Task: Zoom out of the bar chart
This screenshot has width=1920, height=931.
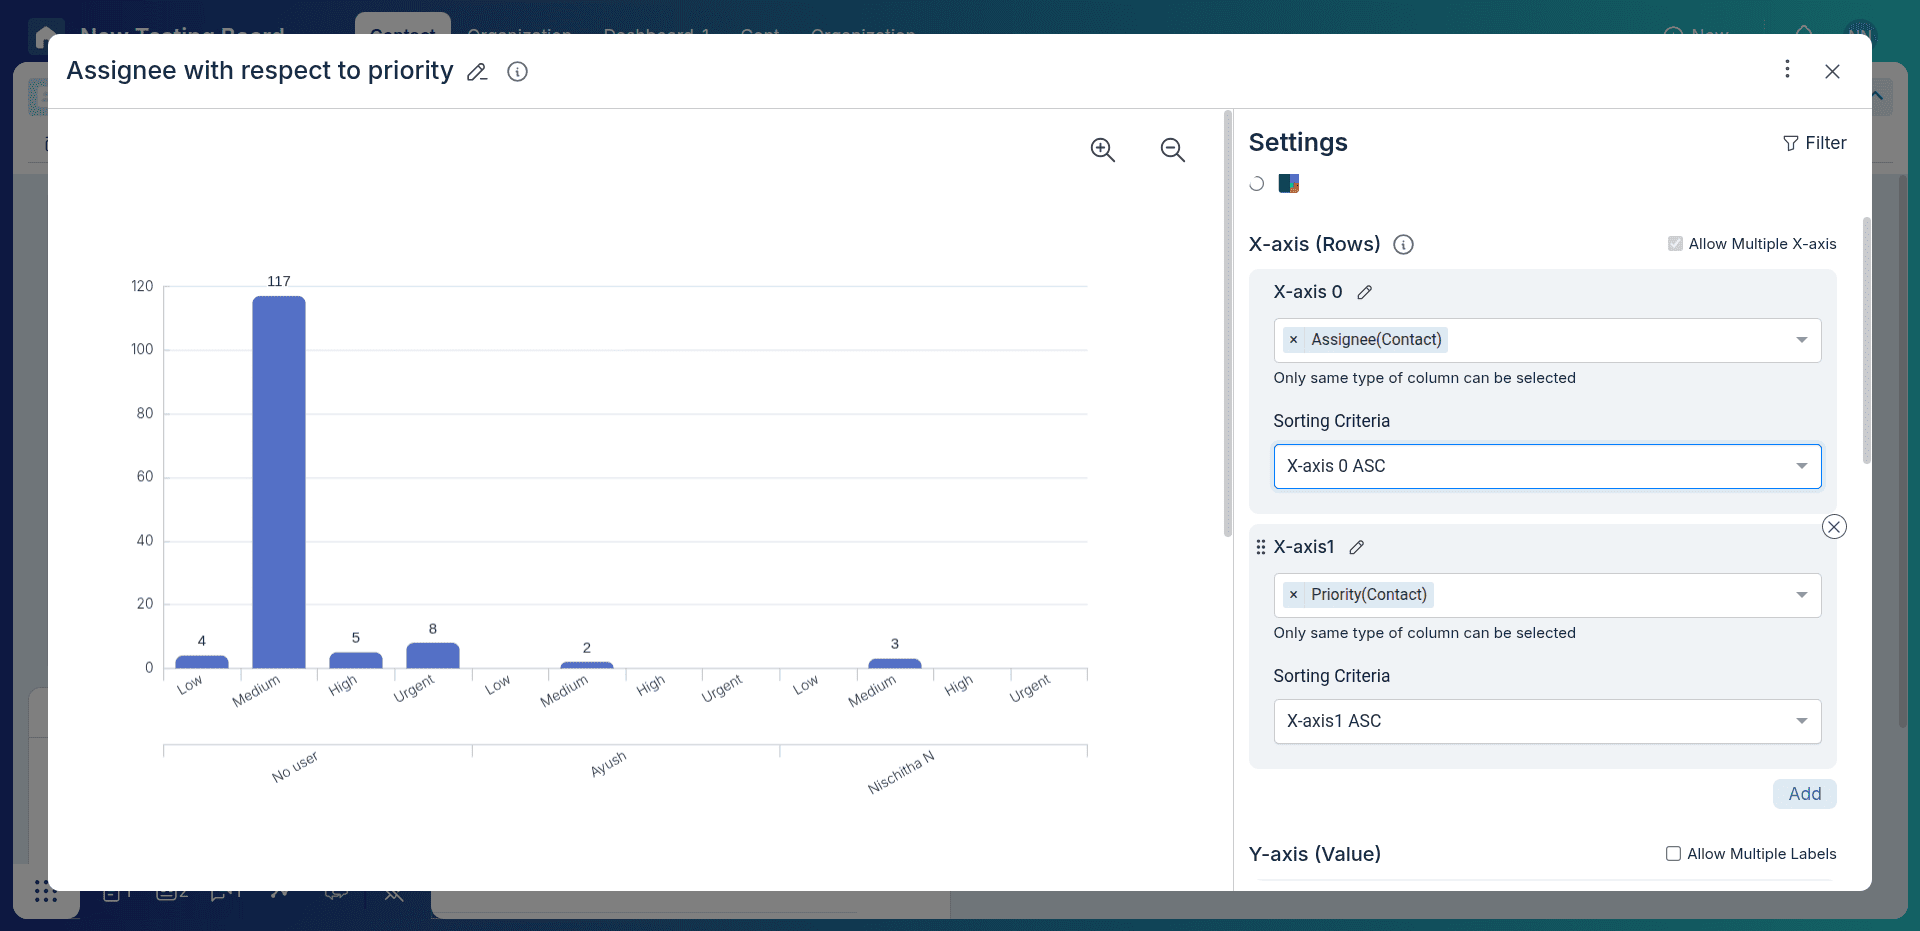Action: click(x=1172, y=149)
